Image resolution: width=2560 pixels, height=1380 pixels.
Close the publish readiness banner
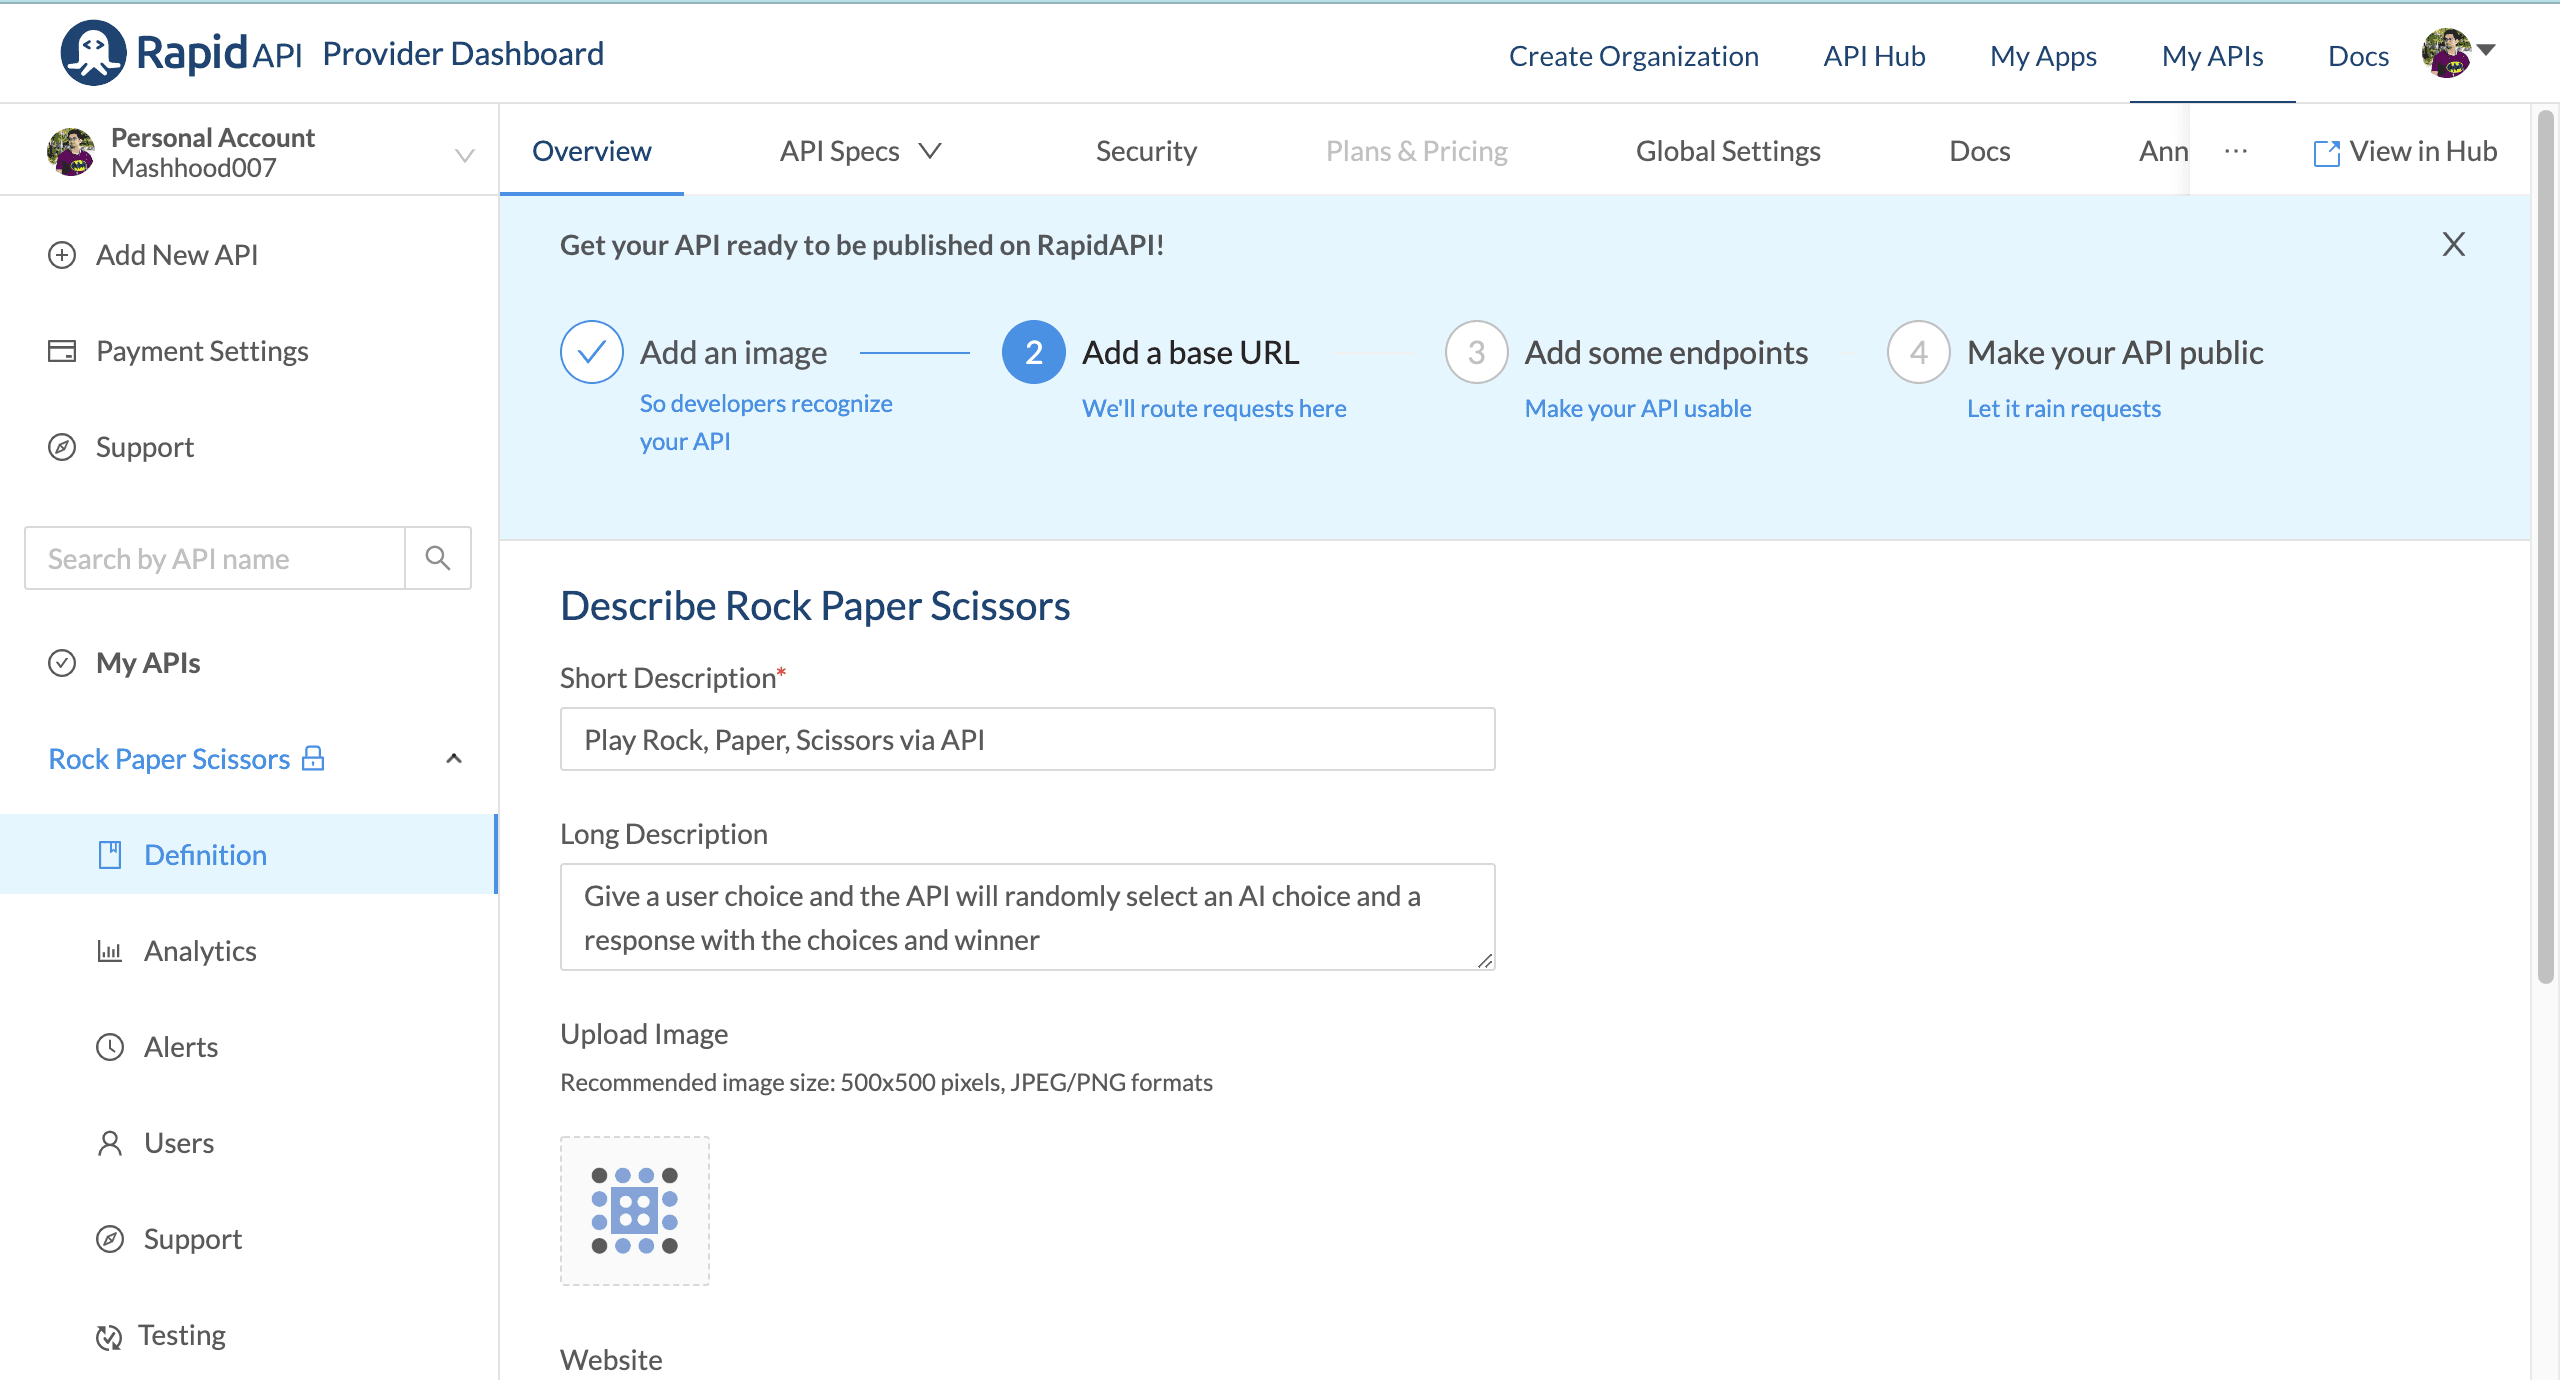[x=2454, y=244]
